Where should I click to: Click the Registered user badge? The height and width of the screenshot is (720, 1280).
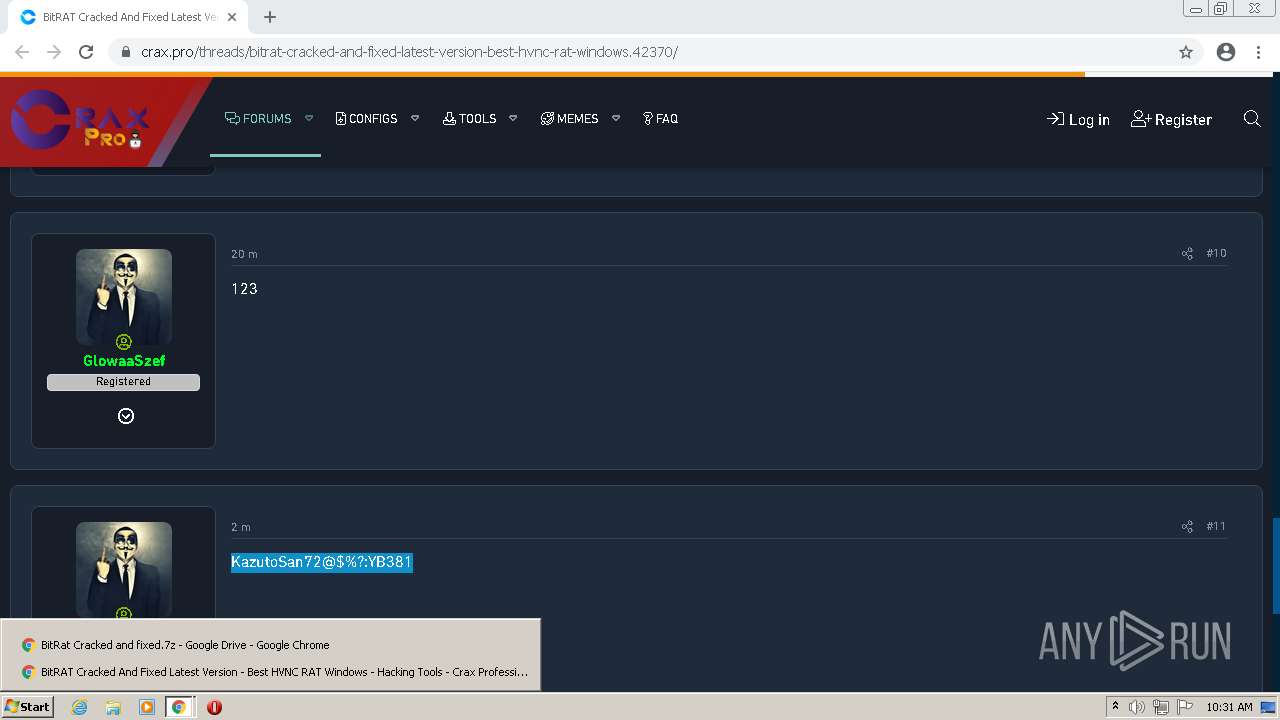coord(123,382)
